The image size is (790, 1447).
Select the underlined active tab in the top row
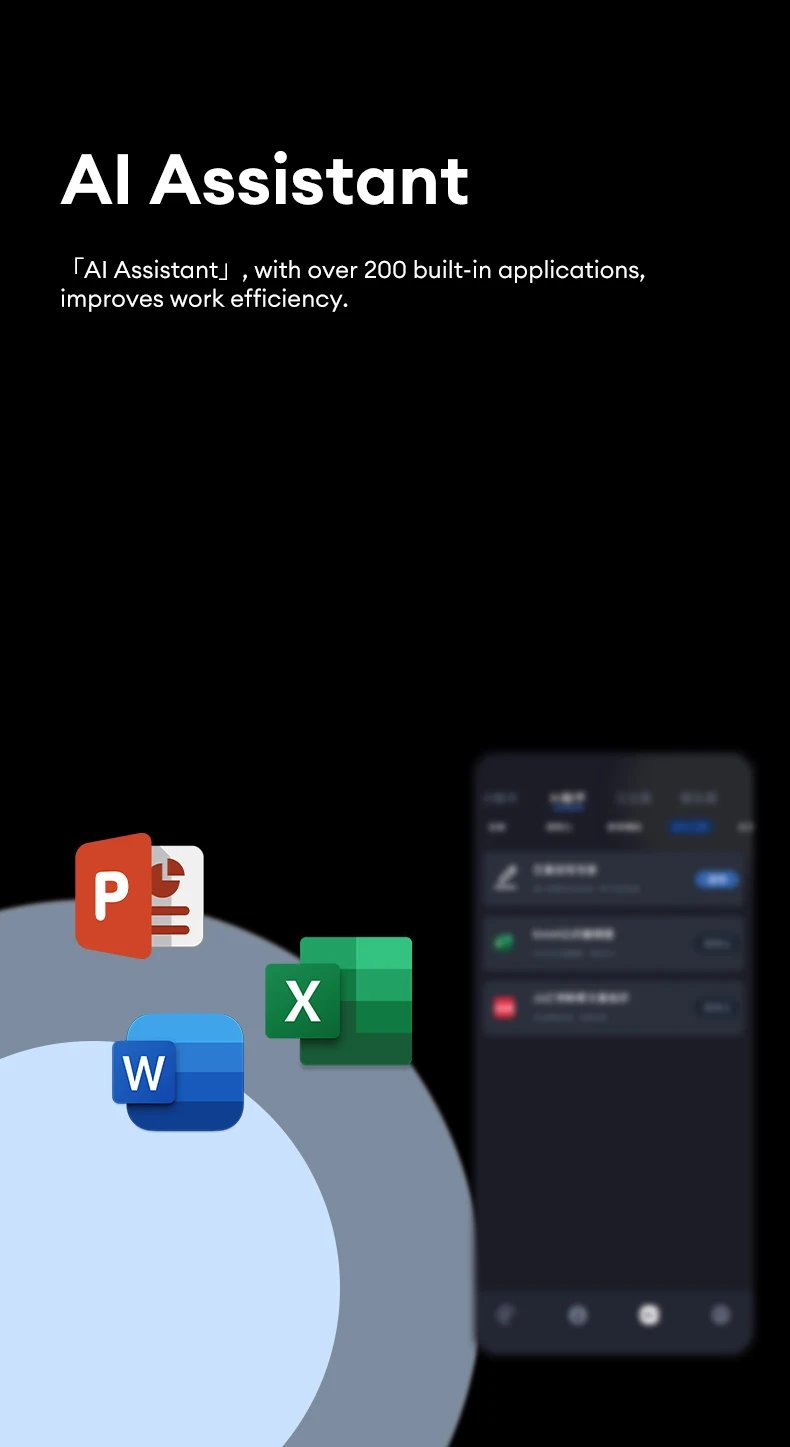coord(568,799)
